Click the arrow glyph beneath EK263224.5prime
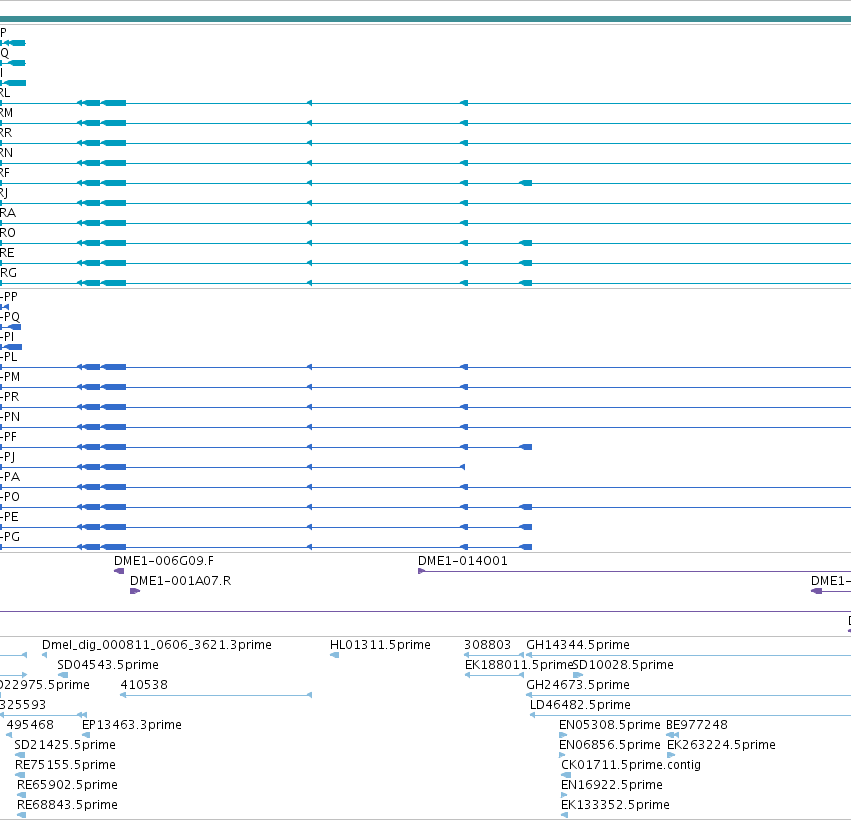Screen dimensions: 851x820 tap(671, 755)
